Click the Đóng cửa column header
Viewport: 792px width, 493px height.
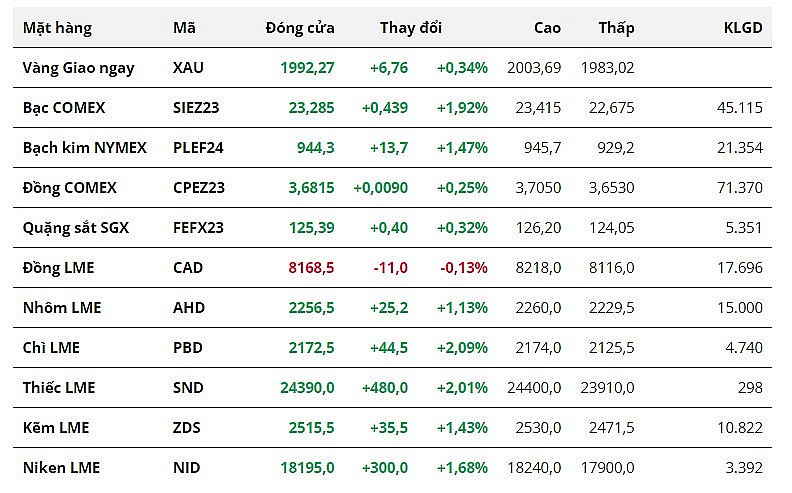click(300, 28)
